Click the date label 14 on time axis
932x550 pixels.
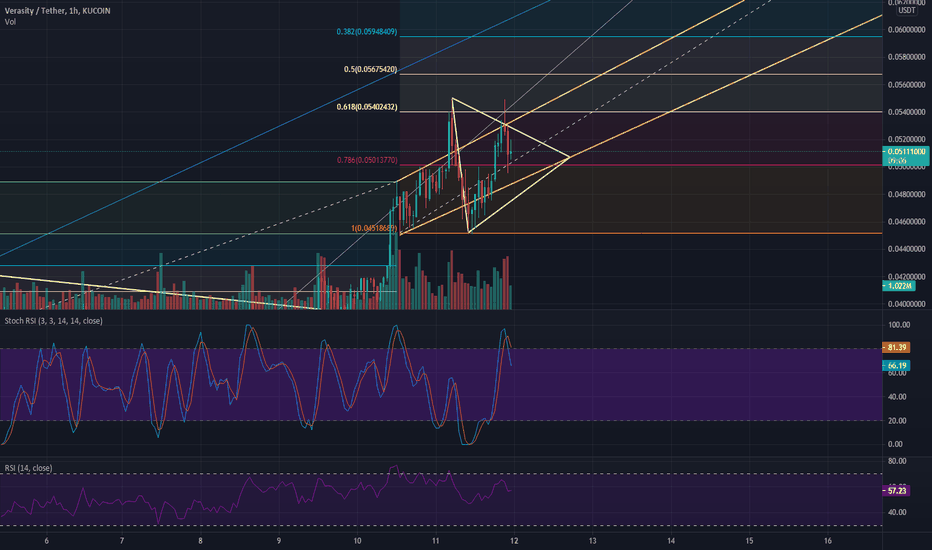tap(671, 541)
